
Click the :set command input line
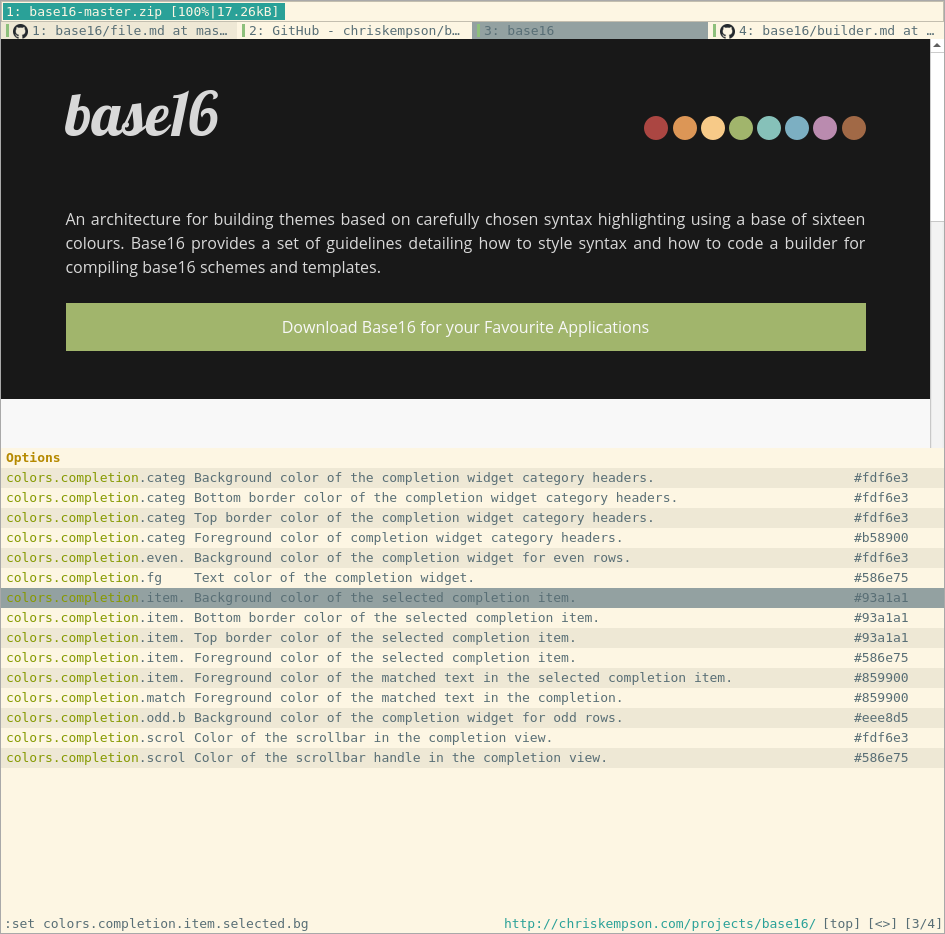(x=157, y=923)
